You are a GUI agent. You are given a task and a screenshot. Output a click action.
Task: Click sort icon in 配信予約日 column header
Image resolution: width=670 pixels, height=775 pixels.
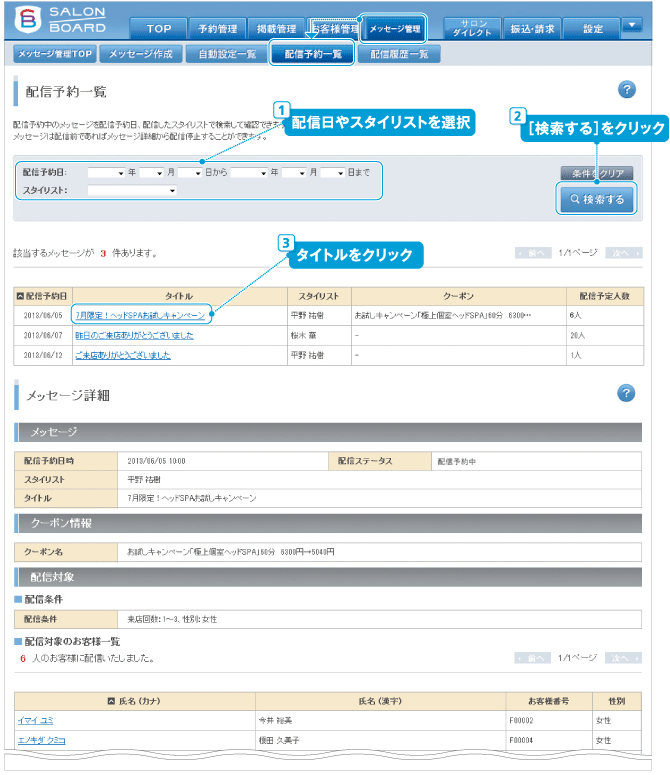pos(21,296)
